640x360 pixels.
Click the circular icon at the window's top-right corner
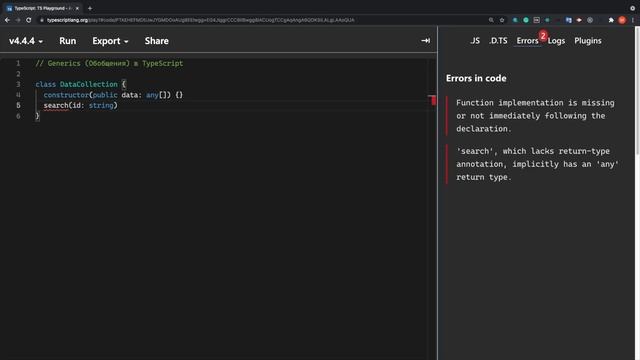tap(632, 8)
